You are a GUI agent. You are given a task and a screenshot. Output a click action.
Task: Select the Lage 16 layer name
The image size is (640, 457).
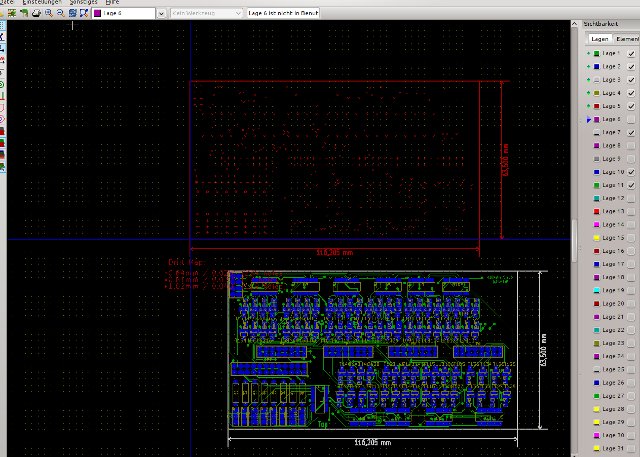(613, 251)
